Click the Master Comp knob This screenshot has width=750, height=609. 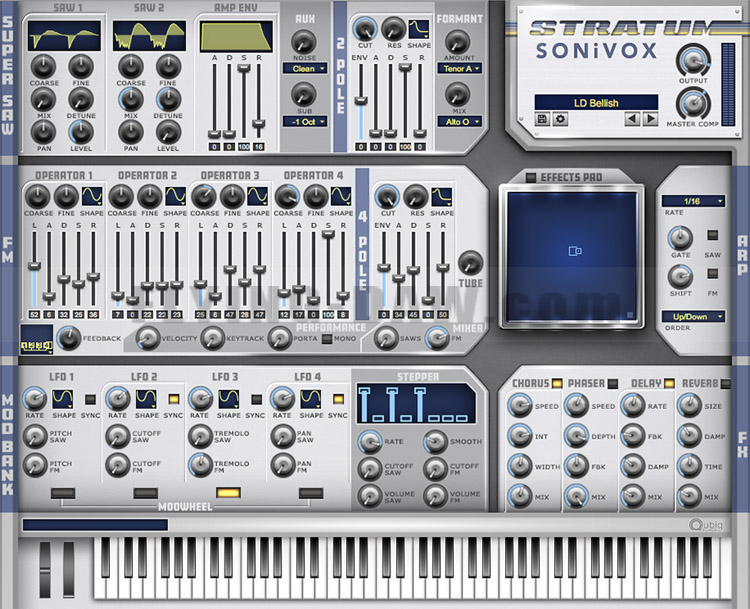coord(693,103)
